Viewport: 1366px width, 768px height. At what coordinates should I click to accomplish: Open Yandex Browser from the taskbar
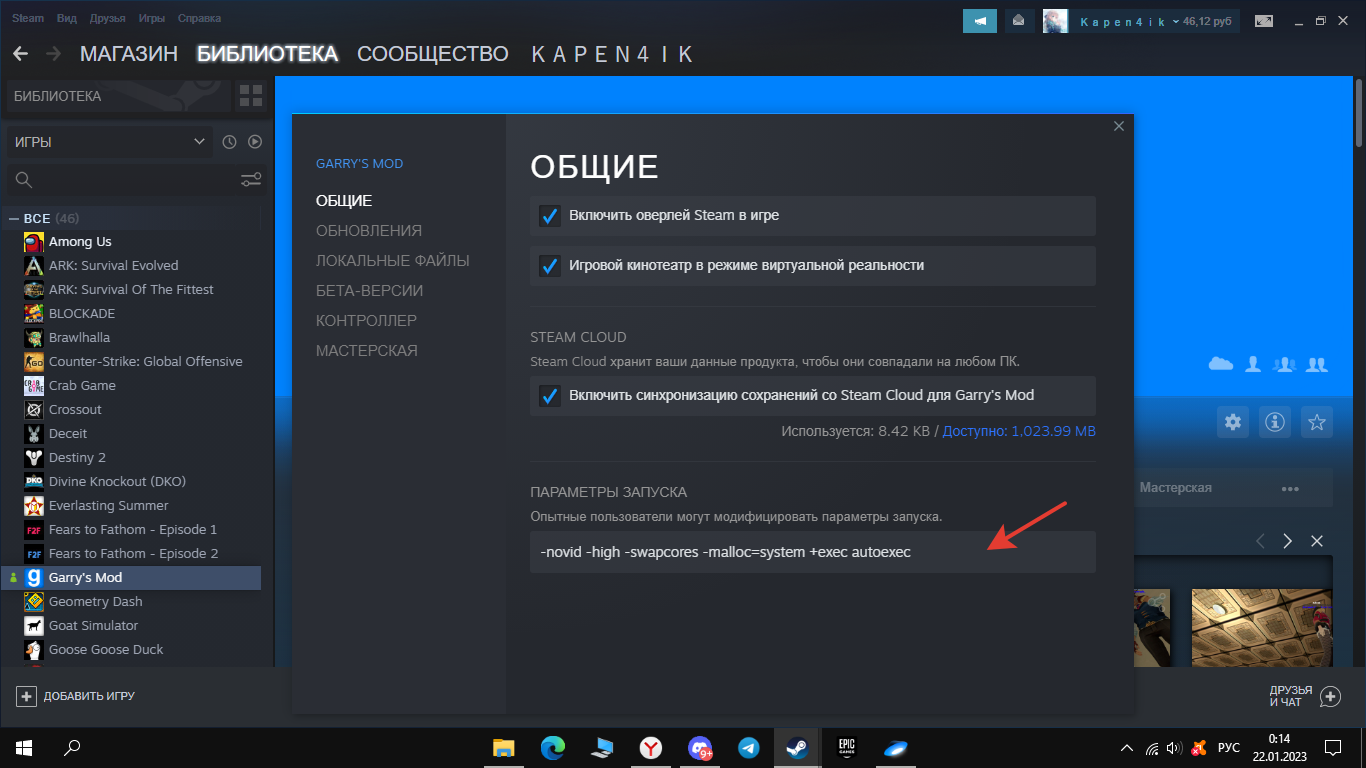click(651, 747)
